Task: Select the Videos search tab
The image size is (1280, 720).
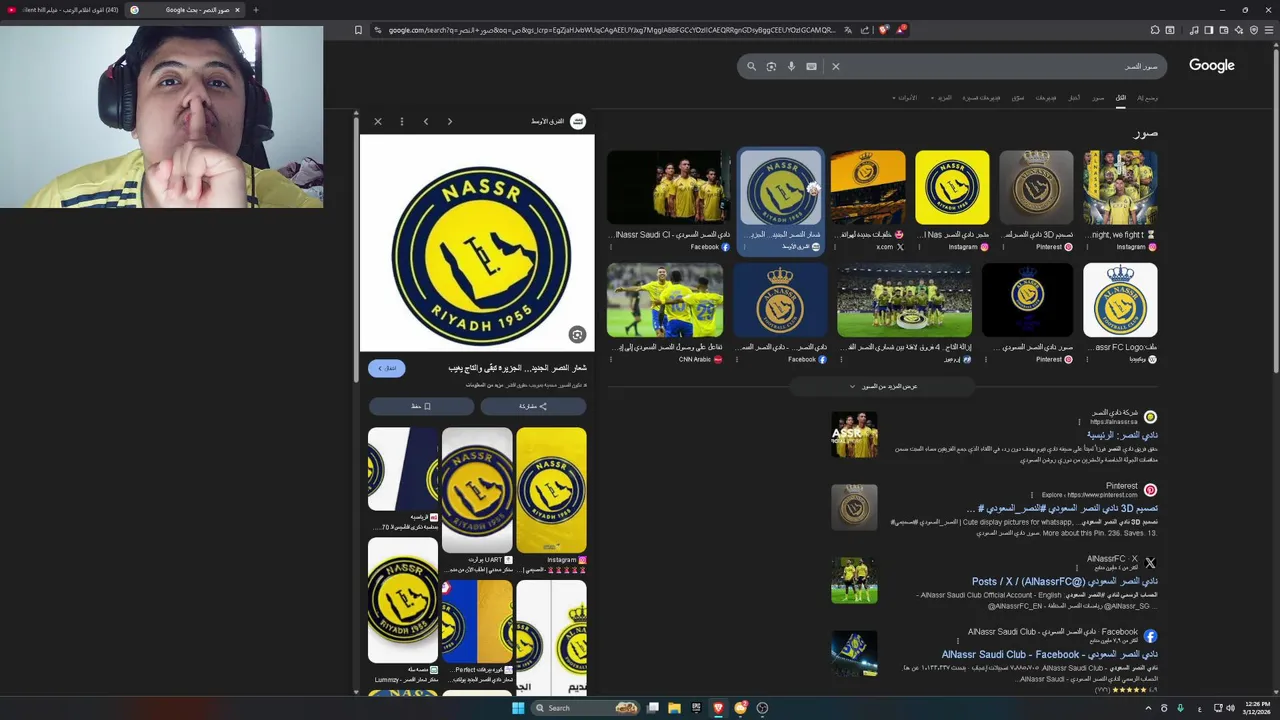Action: coord(1045,98)
